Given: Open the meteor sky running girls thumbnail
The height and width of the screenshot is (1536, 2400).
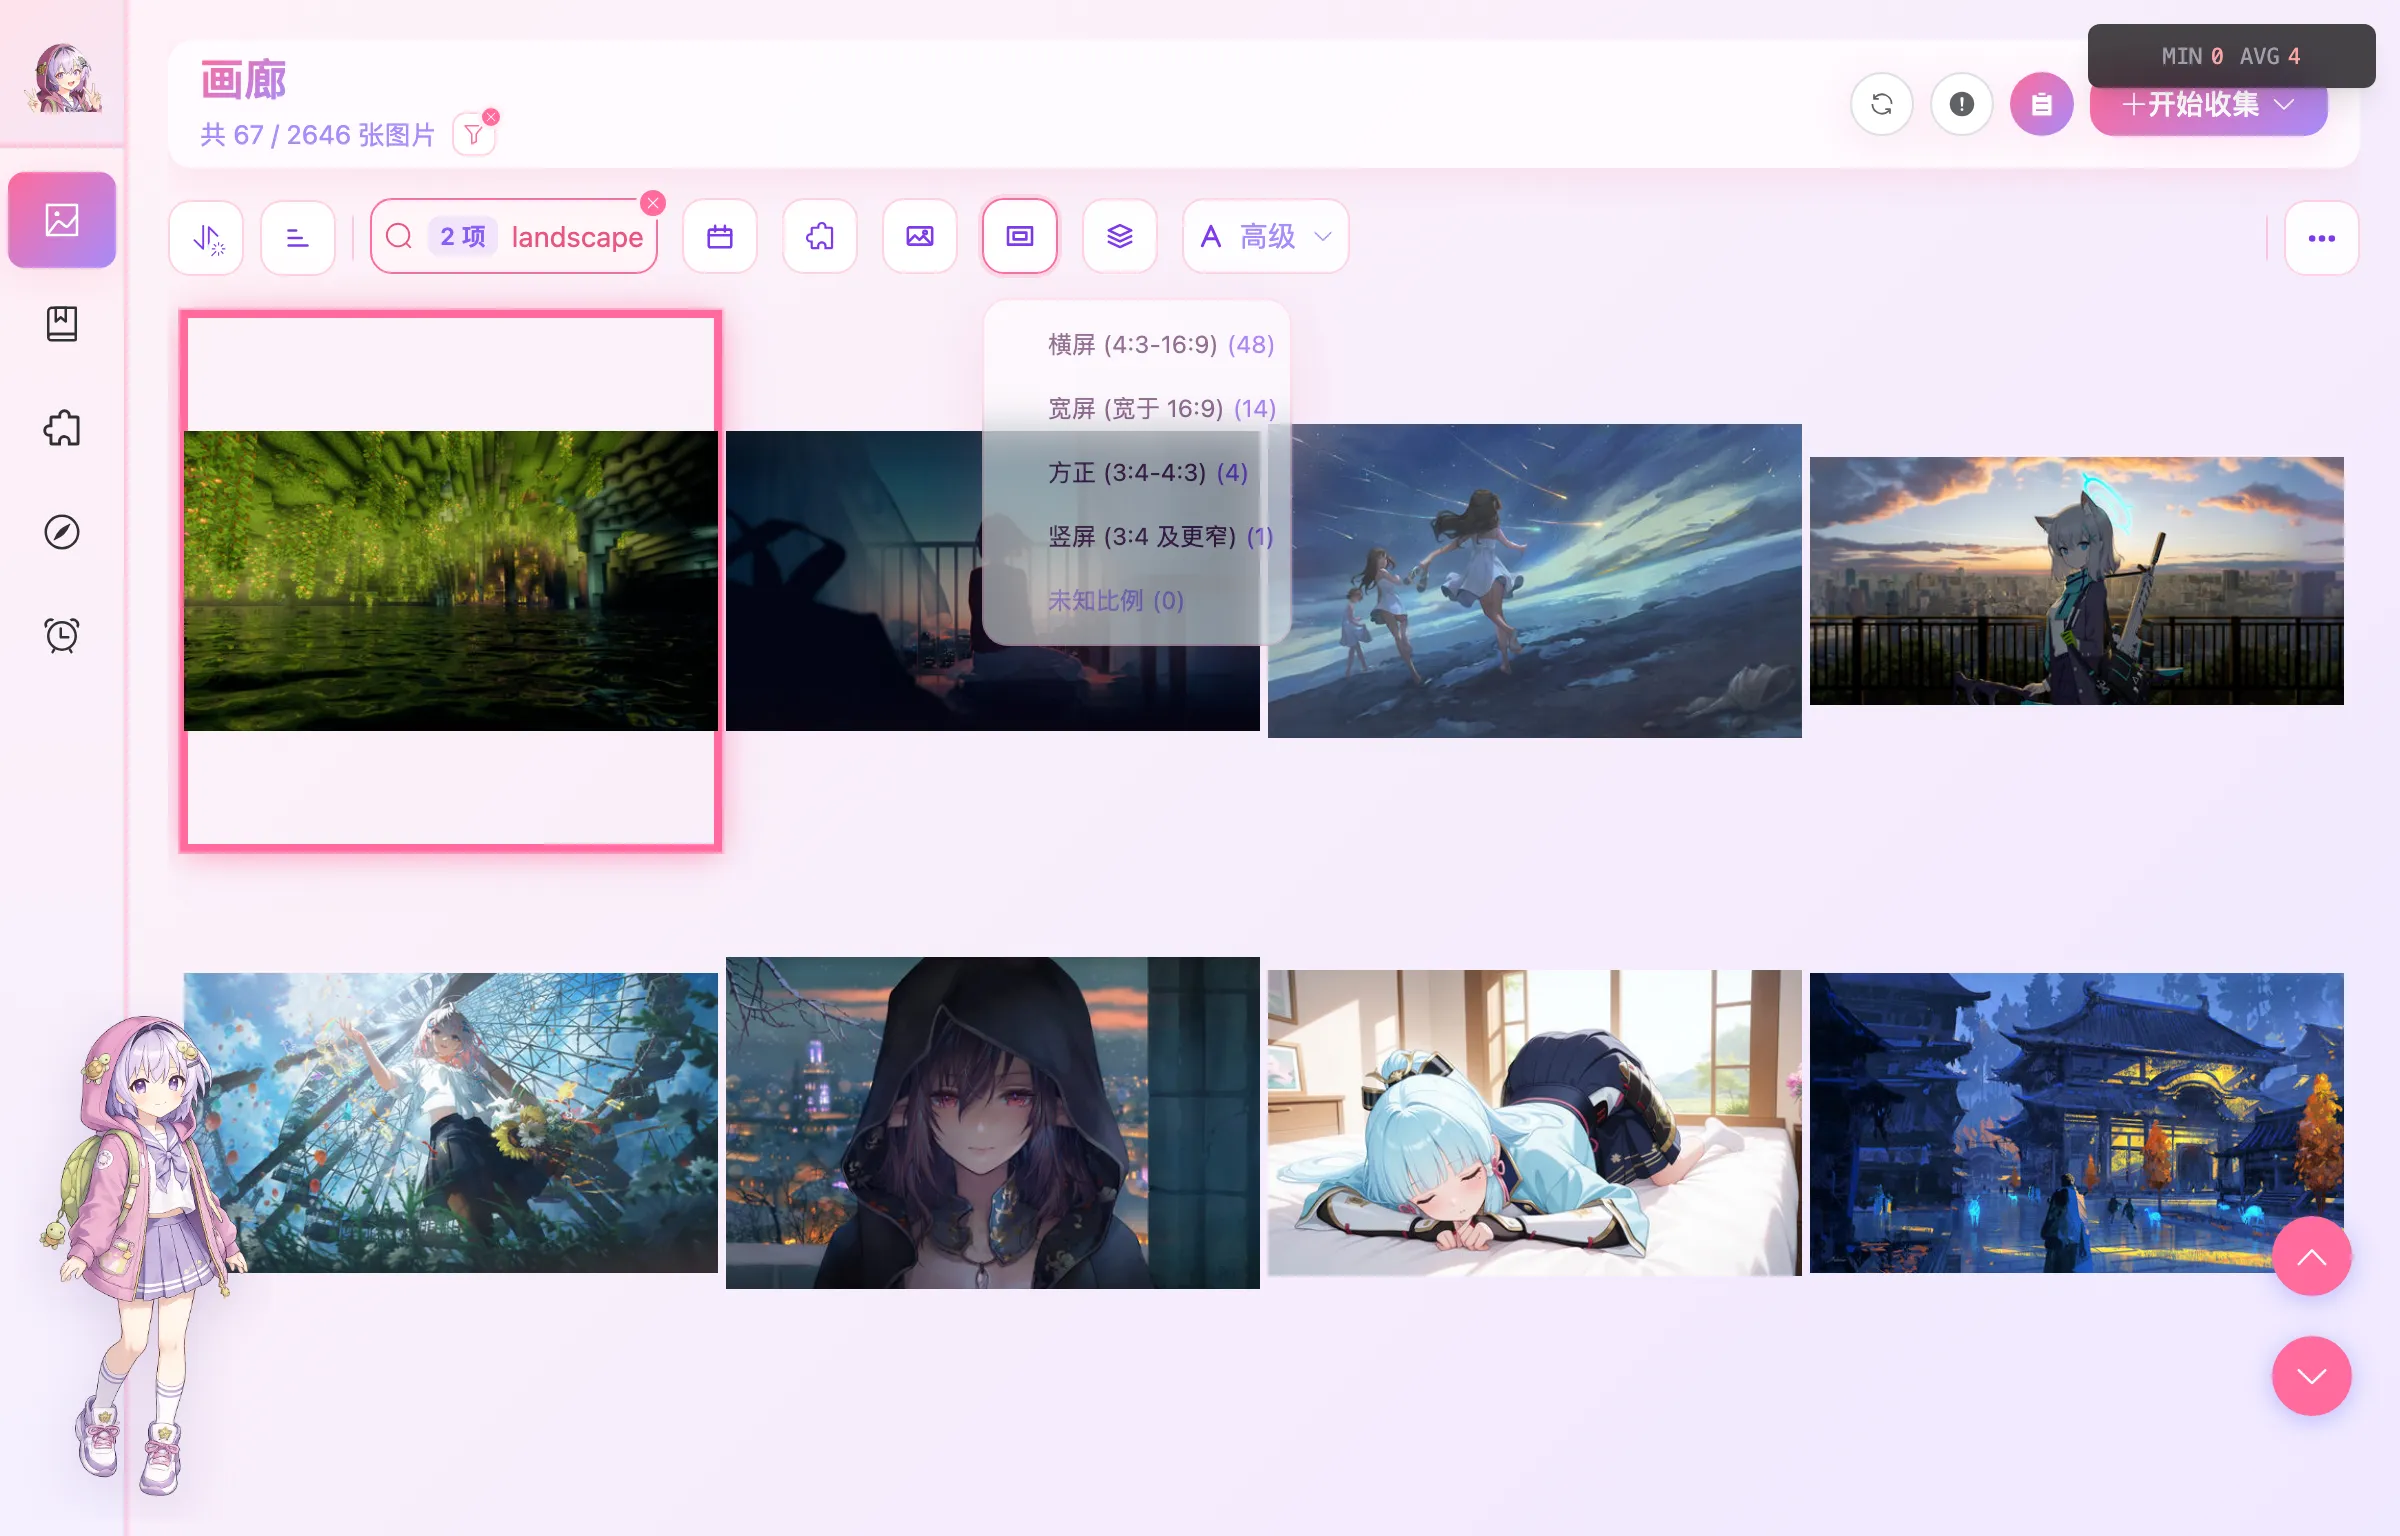Looking at the screenshot, I should tap(1535, 581).
